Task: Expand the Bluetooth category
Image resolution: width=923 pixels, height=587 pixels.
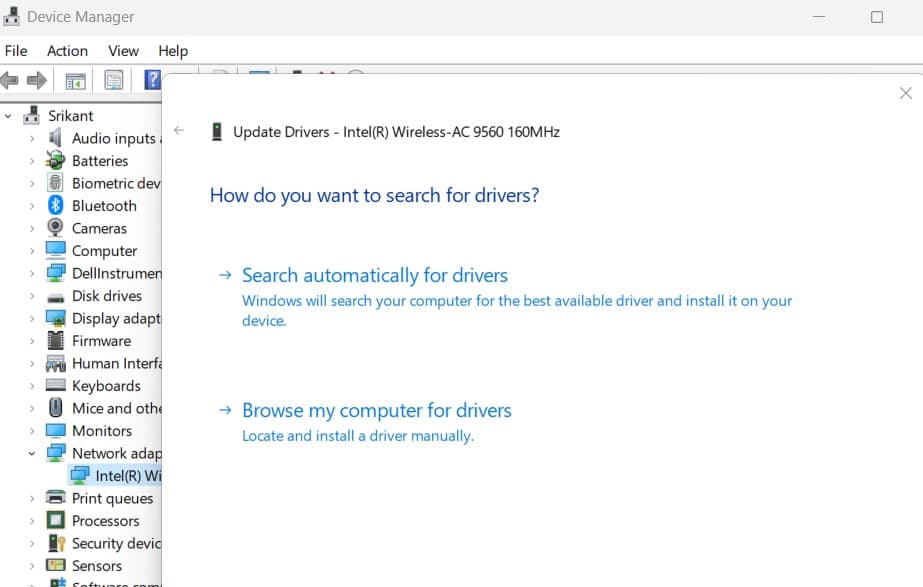Action: click(32, 206)
